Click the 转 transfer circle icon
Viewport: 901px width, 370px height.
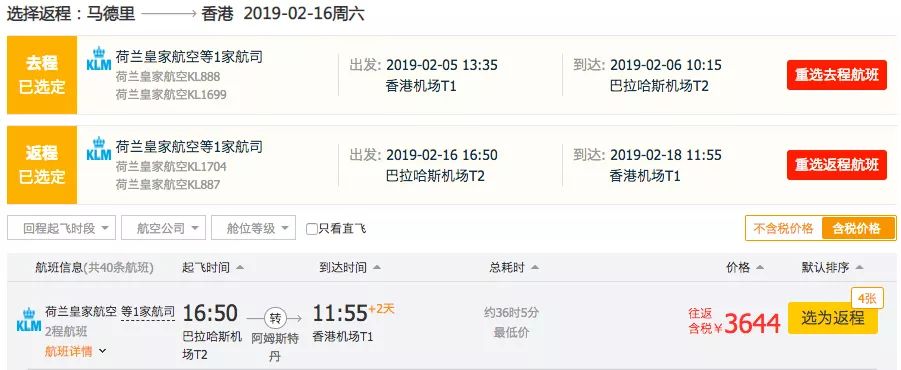click(275, 318)
